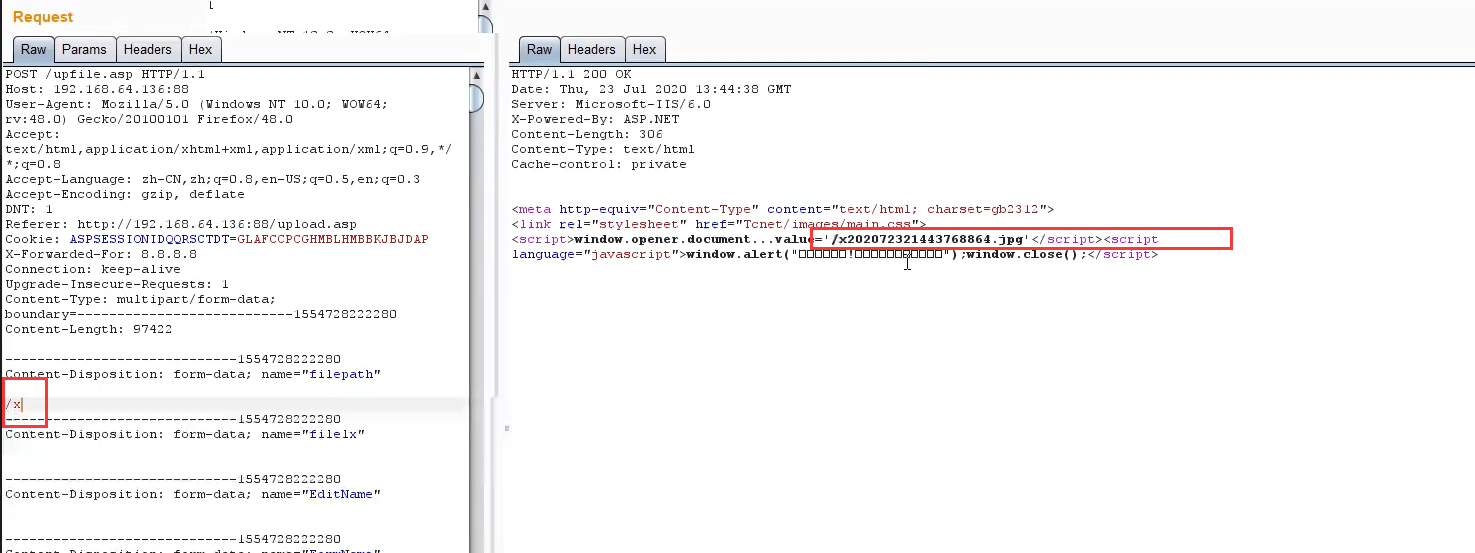Switch to the response Raw tab
This screenshot has height=553, width=1475.
[539, 50]
